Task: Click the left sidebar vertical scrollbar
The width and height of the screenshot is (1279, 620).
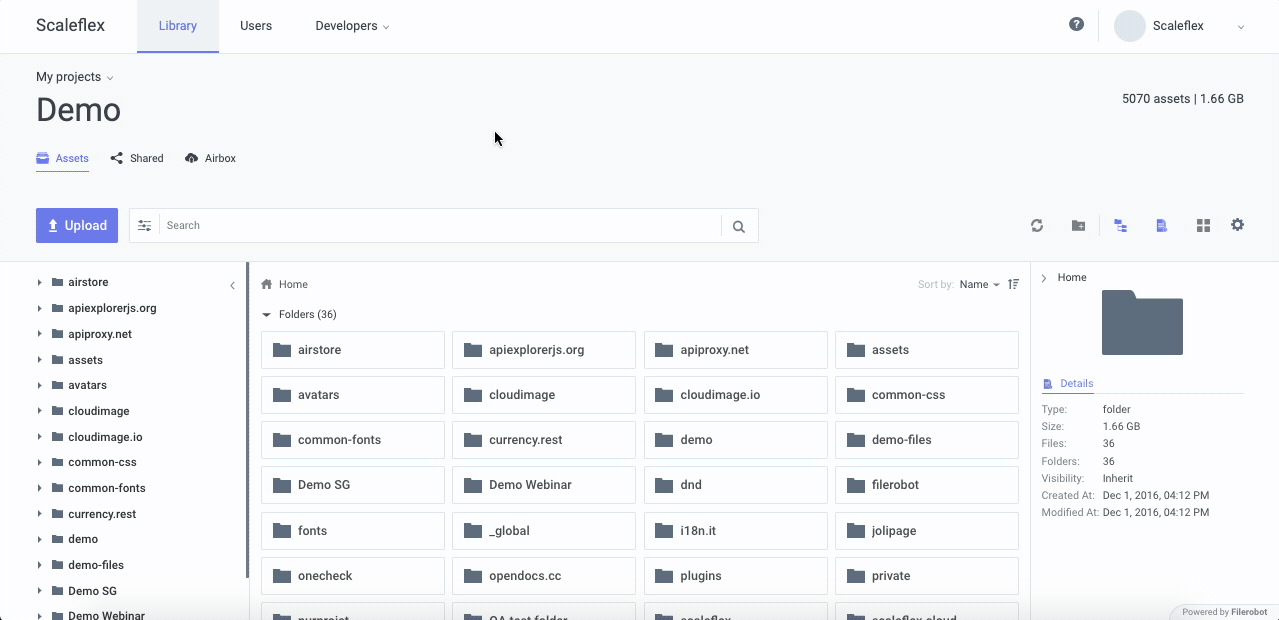Action: pos(247,420)
